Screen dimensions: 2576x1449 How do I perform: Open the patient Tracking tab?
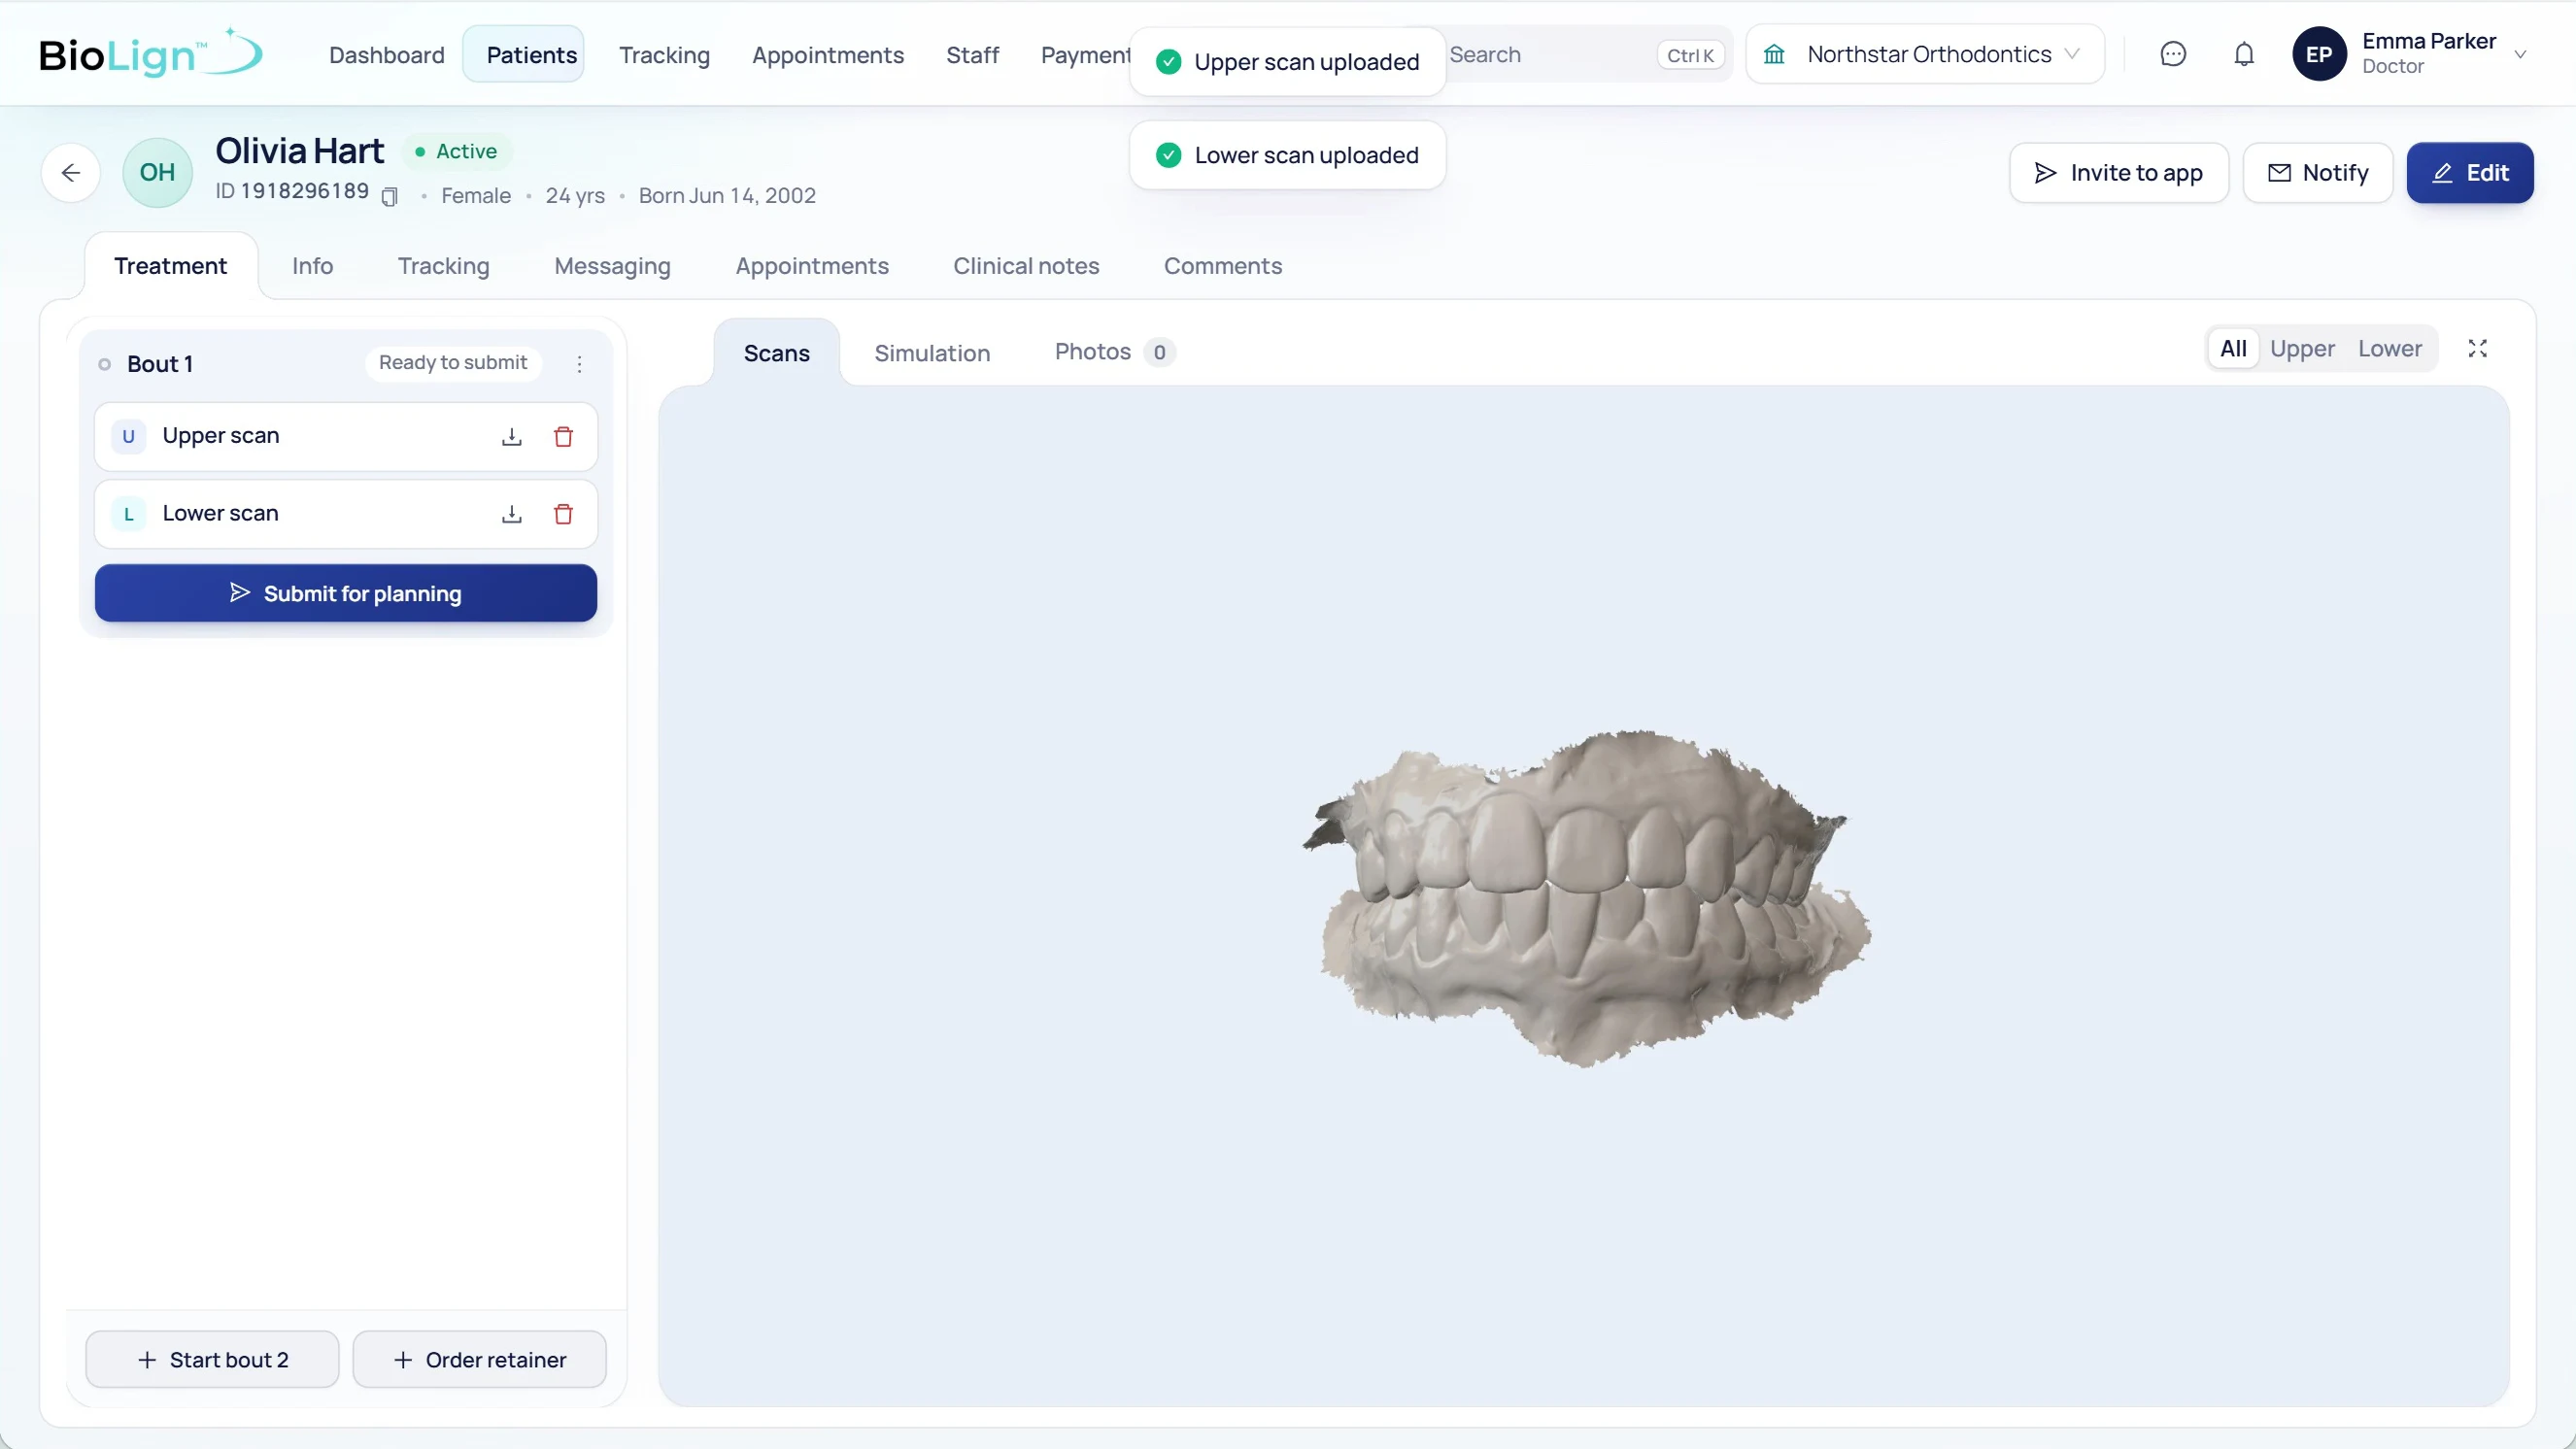[x=443, y=266]
